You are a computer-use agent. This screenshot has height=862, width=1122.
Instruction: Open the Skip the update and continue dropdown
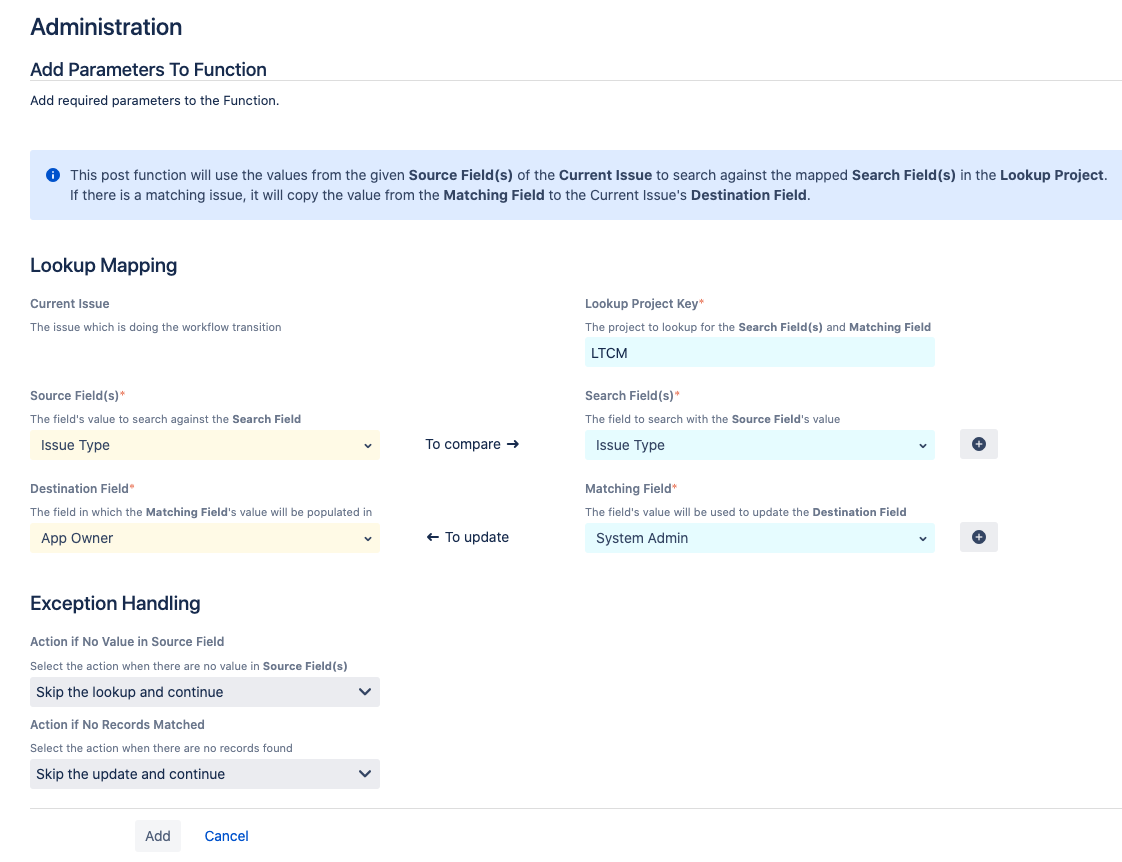click(205, 774)
